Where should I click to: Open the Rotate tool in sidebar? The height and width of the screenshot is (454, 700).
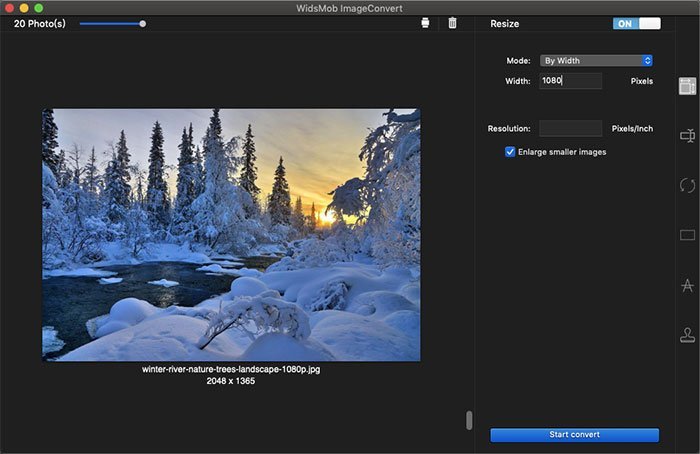(688, 185)
